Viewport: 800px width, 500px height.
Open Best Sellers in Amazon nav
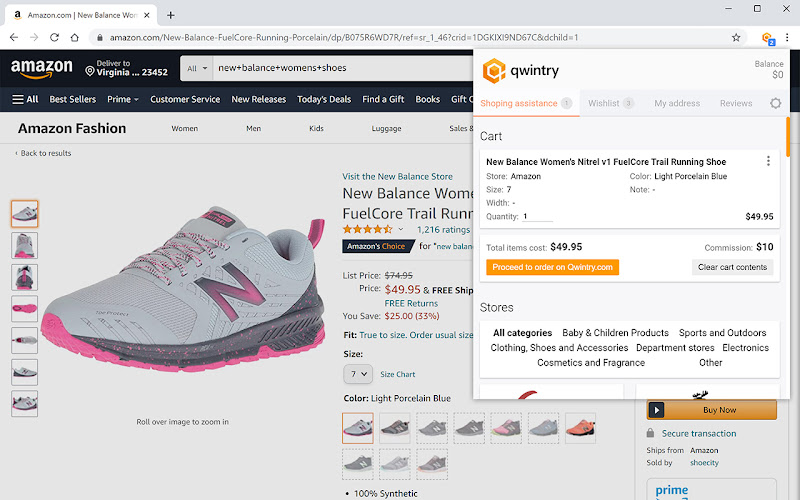(x=72, y=99)
